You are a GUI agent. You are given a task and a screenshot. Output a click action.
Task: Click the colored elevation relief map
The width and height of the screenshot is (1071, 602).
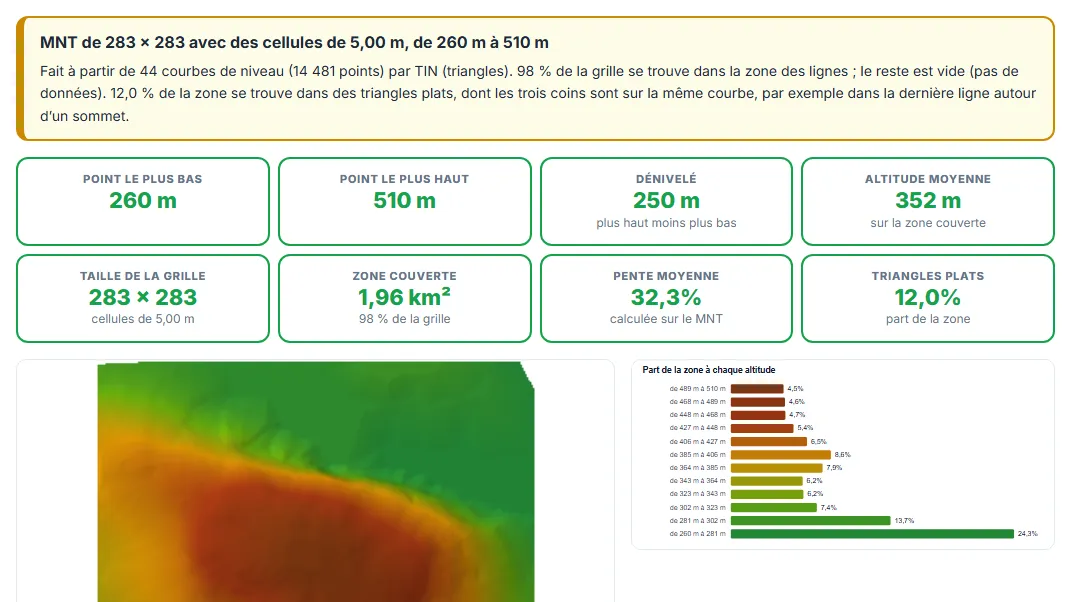pyautogui.click(x=316, y=482)
